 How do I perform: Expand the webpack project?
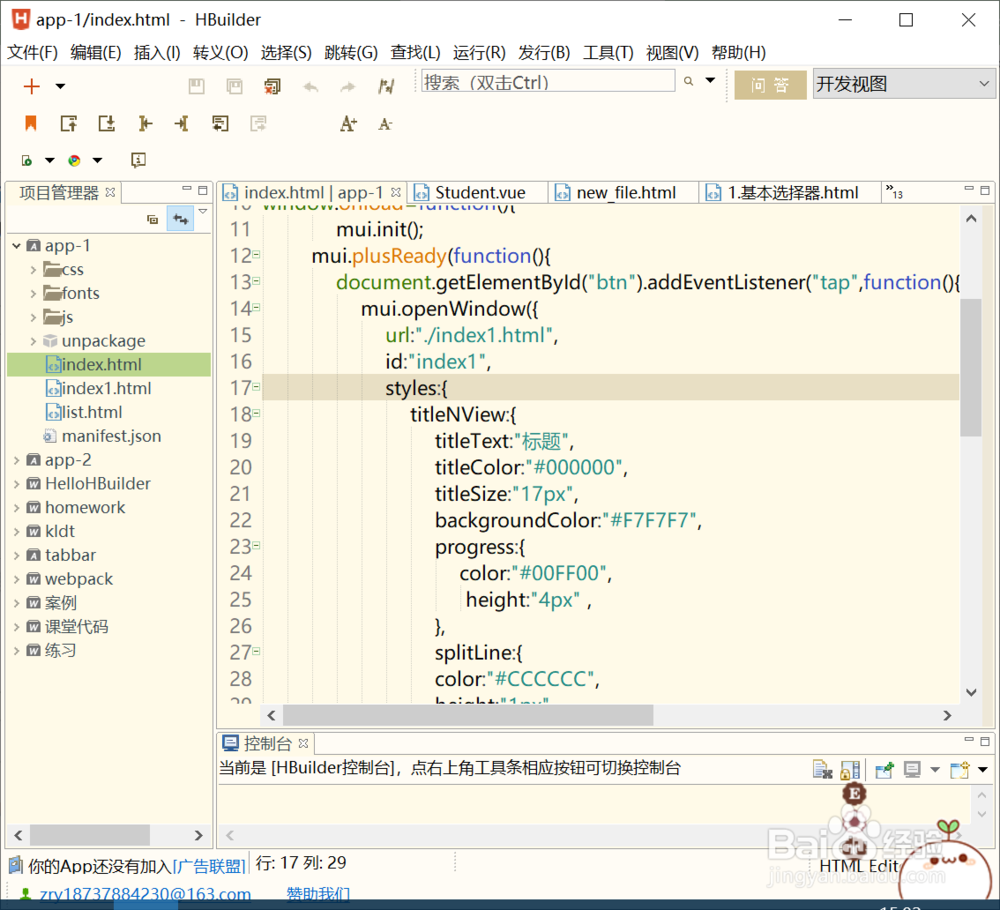[17, 579]
